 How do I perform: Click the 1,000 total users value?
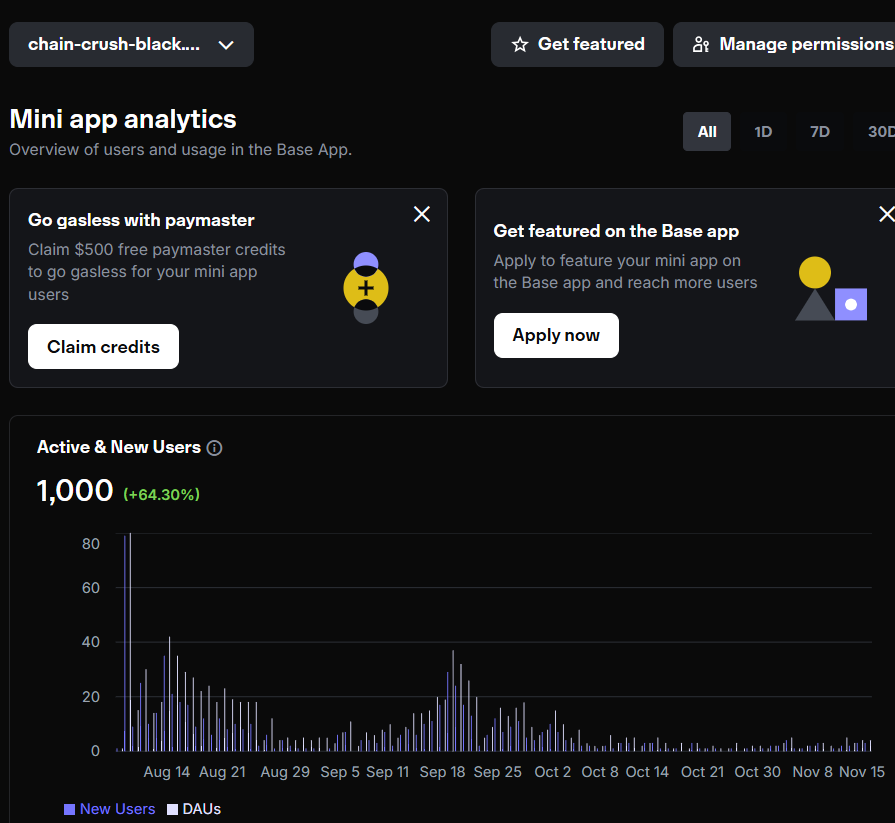[x=75, y=491]
